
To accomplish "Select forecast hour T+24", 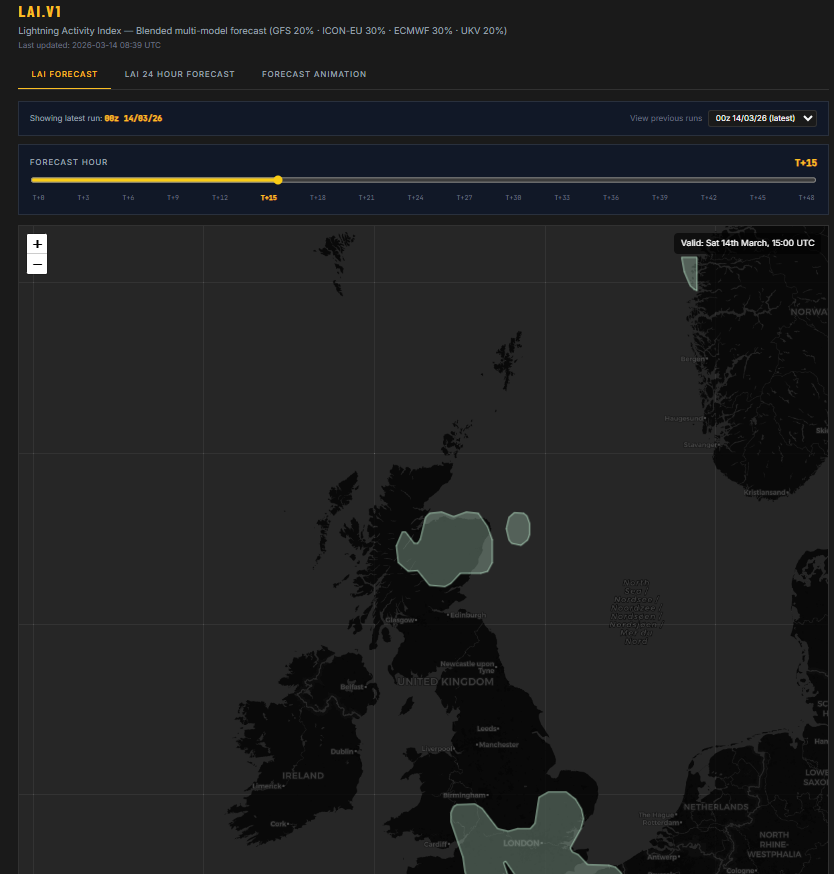I will coord(415,197).
